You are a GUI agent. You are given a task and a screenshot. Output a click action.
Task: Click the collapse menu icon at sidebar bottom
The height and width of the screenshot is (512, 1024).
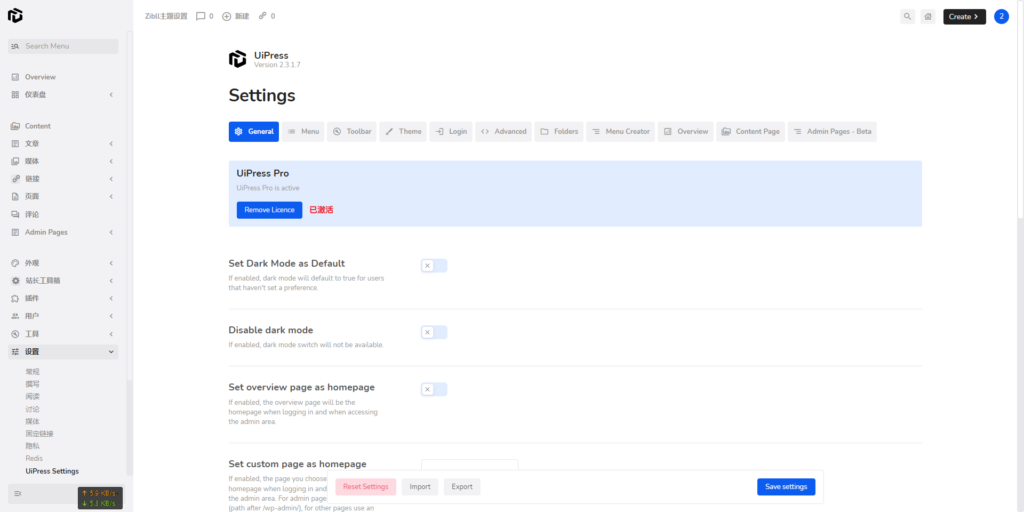pyautogui.click(x=18, y=493)
